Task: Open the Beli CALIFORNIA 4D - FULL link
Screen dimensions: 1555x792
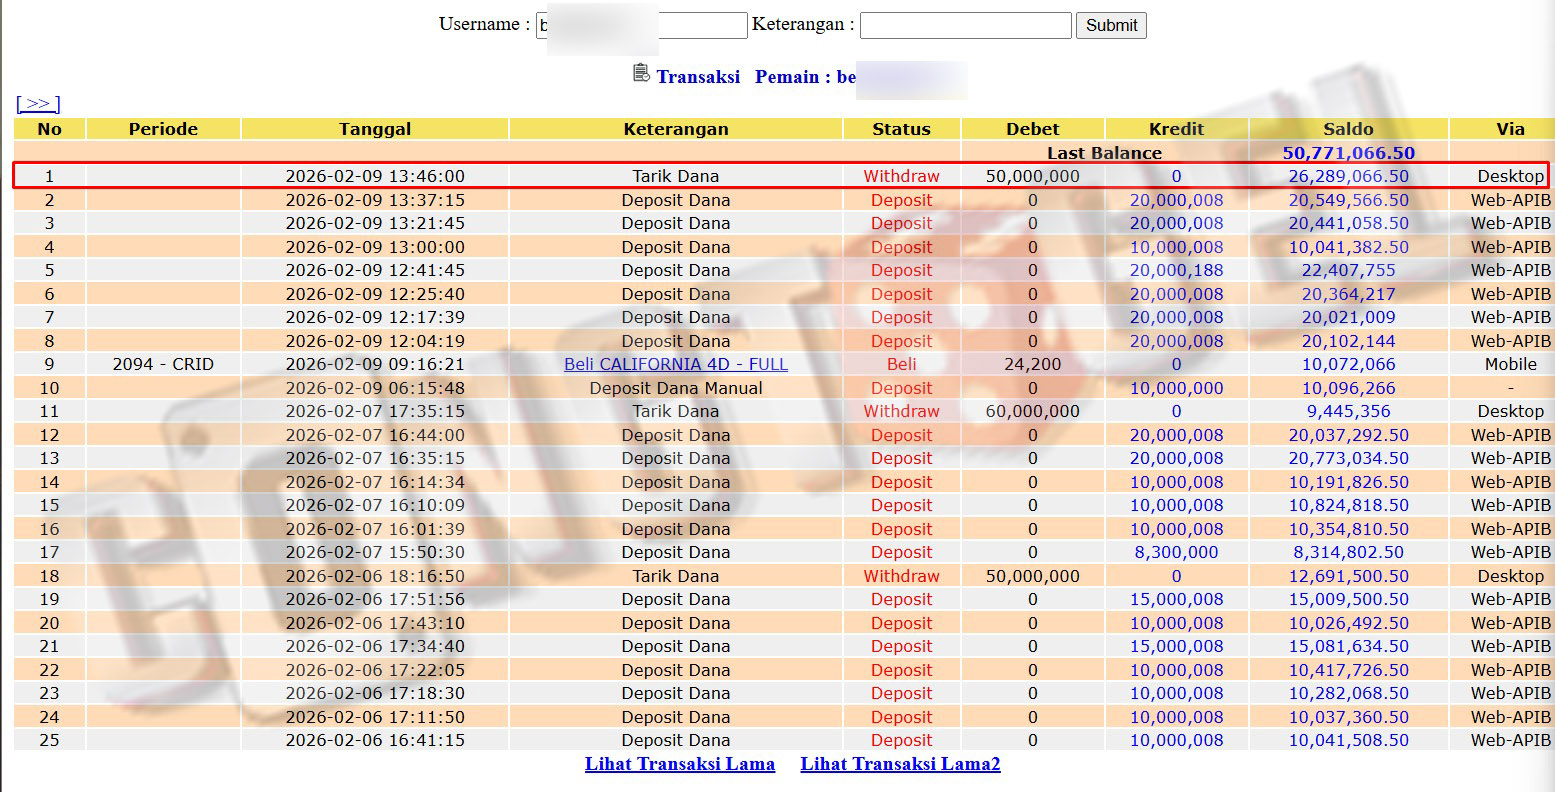Action: (x=675, y=364)
